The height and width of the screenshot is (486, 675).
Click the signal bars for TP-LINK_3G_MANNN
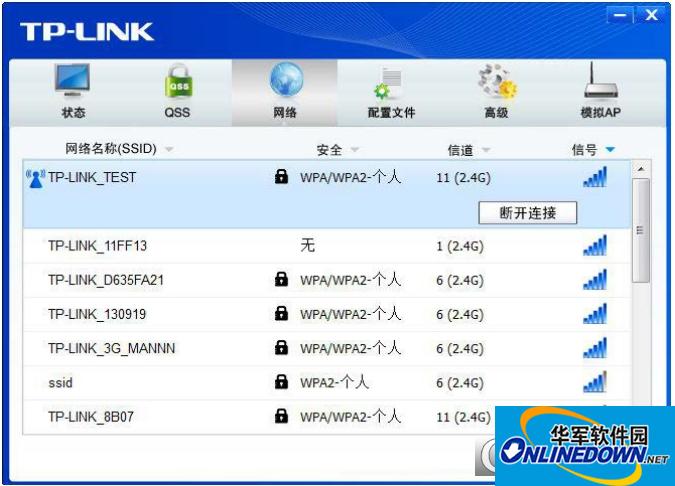[x=595, y=348]
